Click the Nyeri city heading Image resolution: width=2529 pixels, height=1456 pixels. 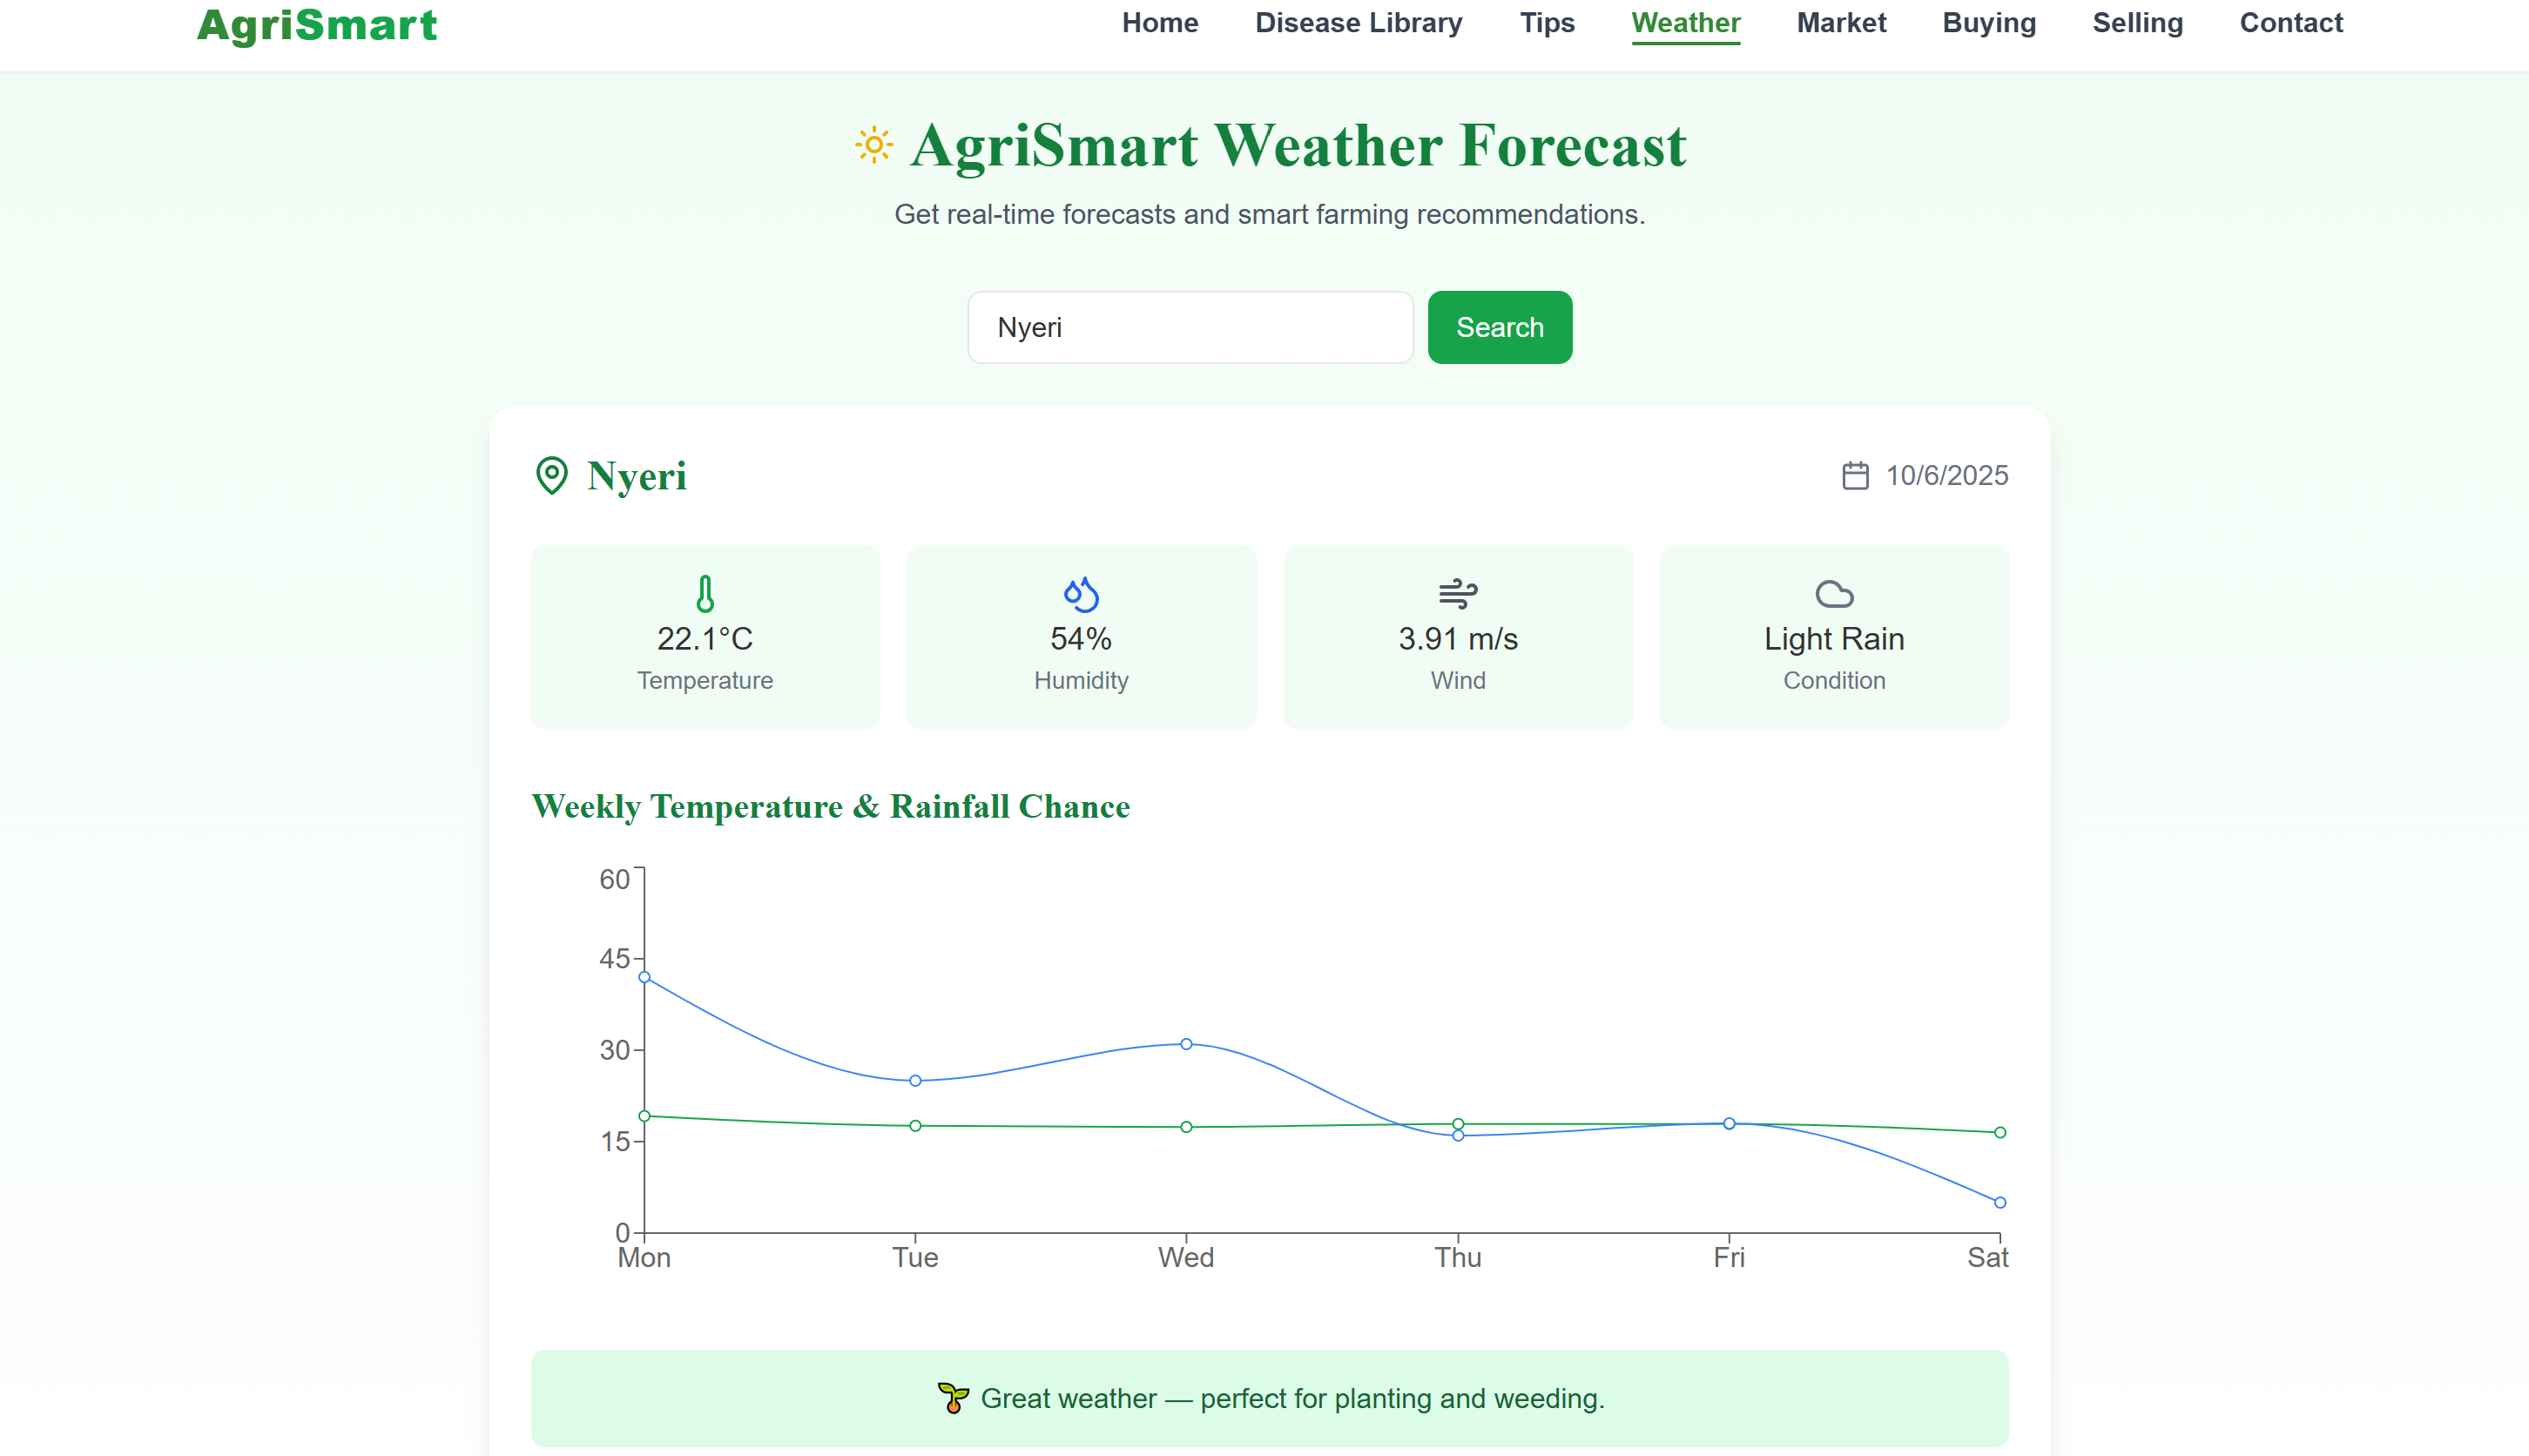[637, 477]
